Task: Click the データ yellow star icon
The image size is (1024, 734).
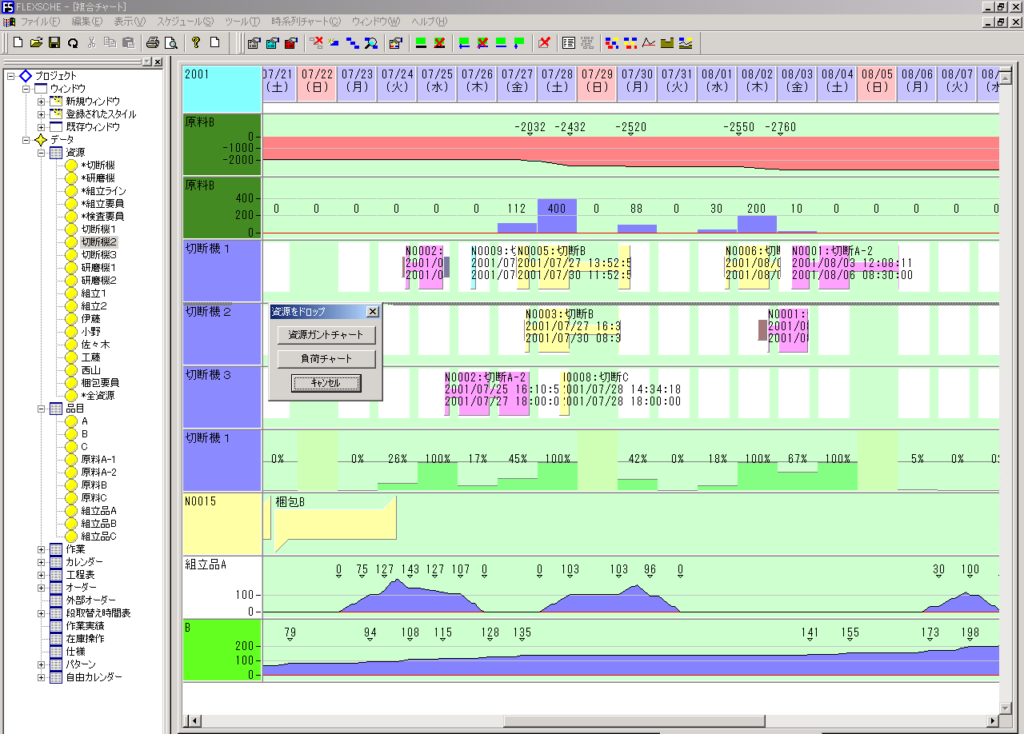Action: coord(40,140)
